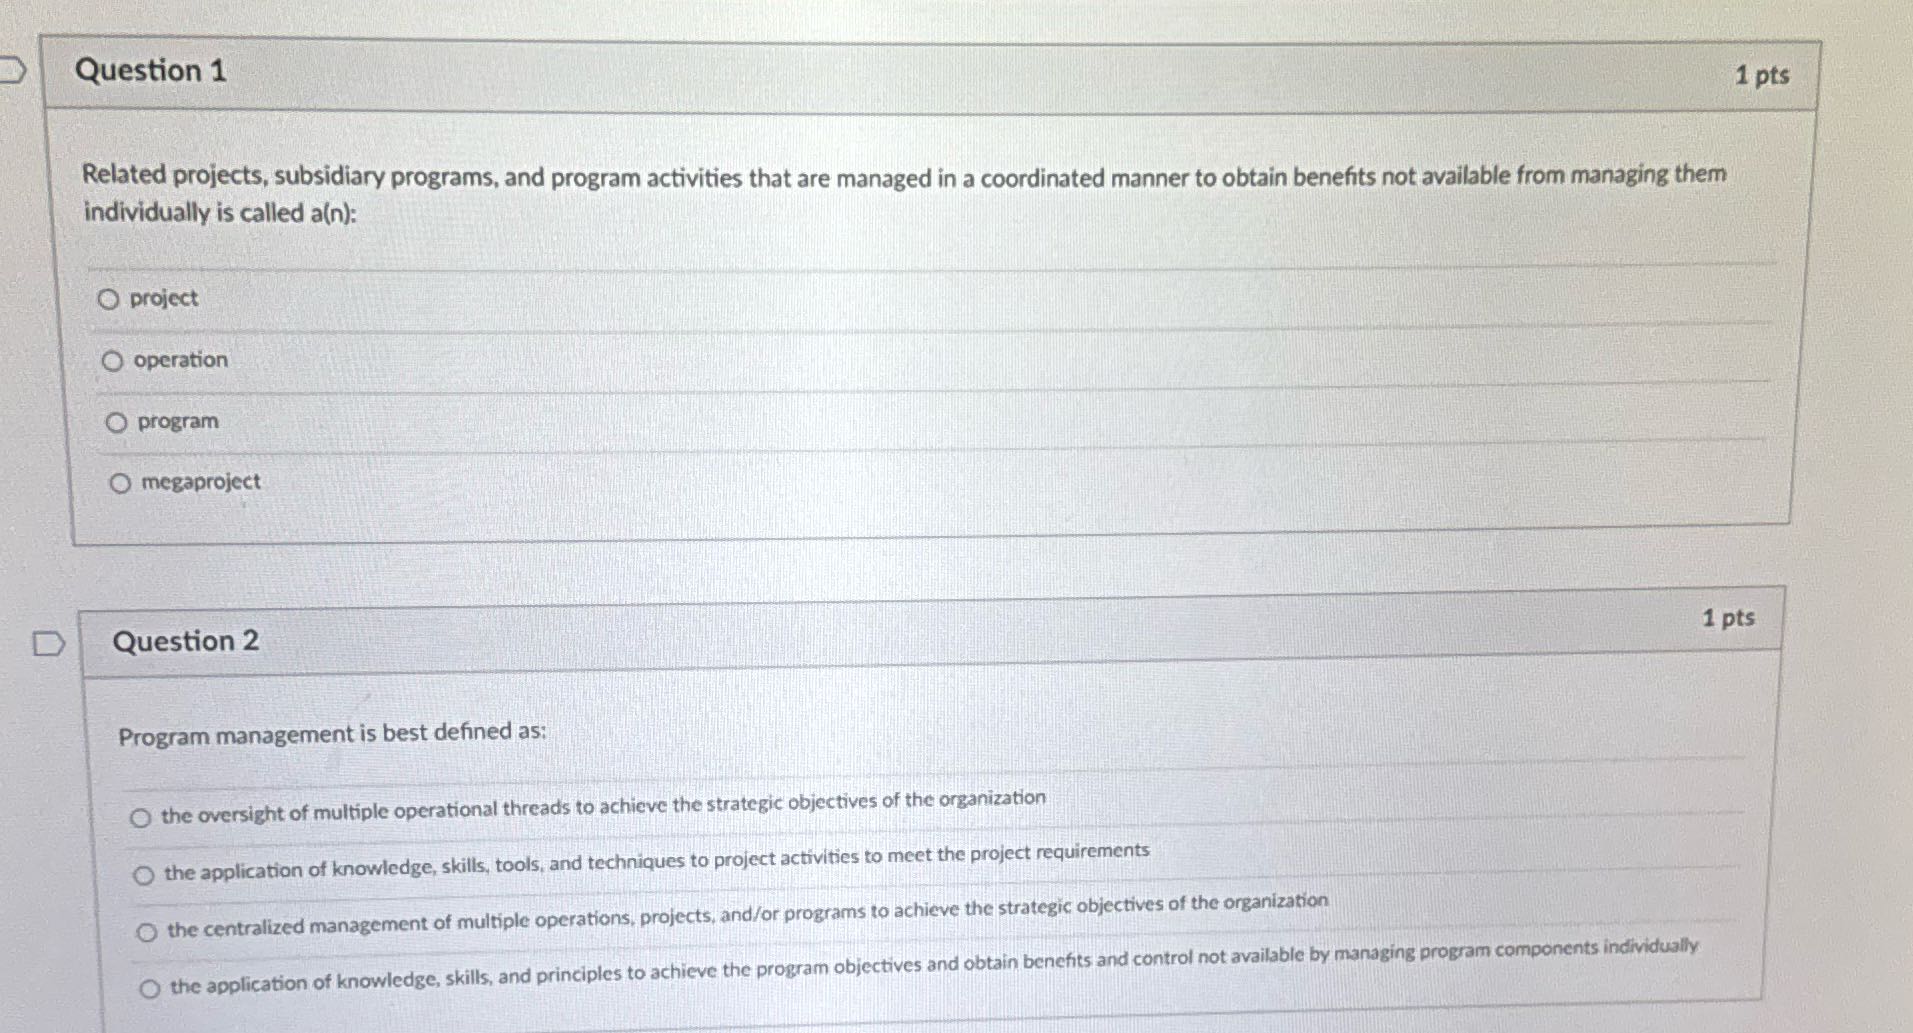The width and height of the screenshot is (1913, 1033).
Task: Click 'Program management is best defined as:' text
Action: (332, 734)
